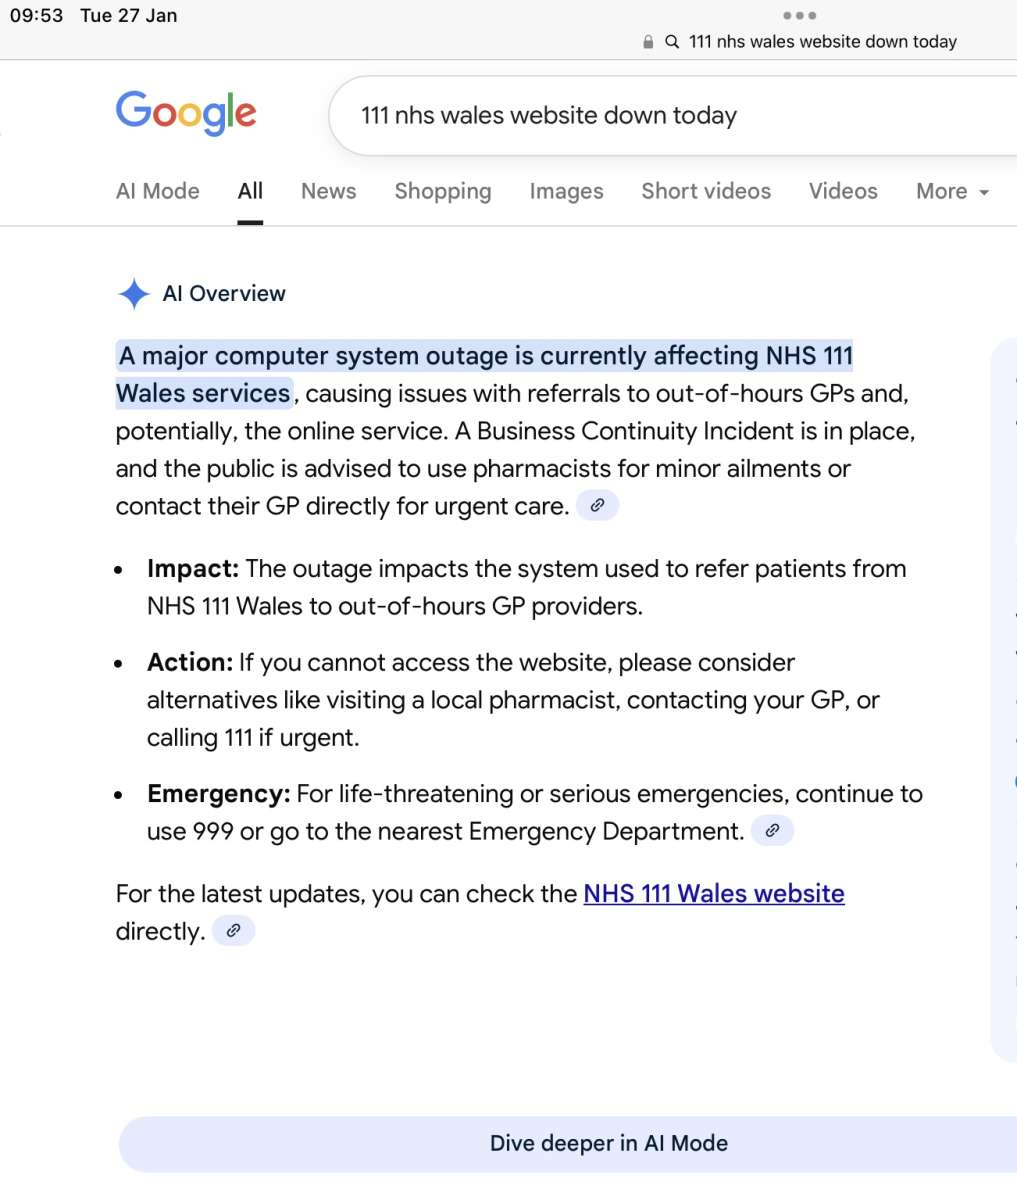Tap the three-dots multitasking icon at top
The image size is (1017, 1200).
[x=800, y=15]
